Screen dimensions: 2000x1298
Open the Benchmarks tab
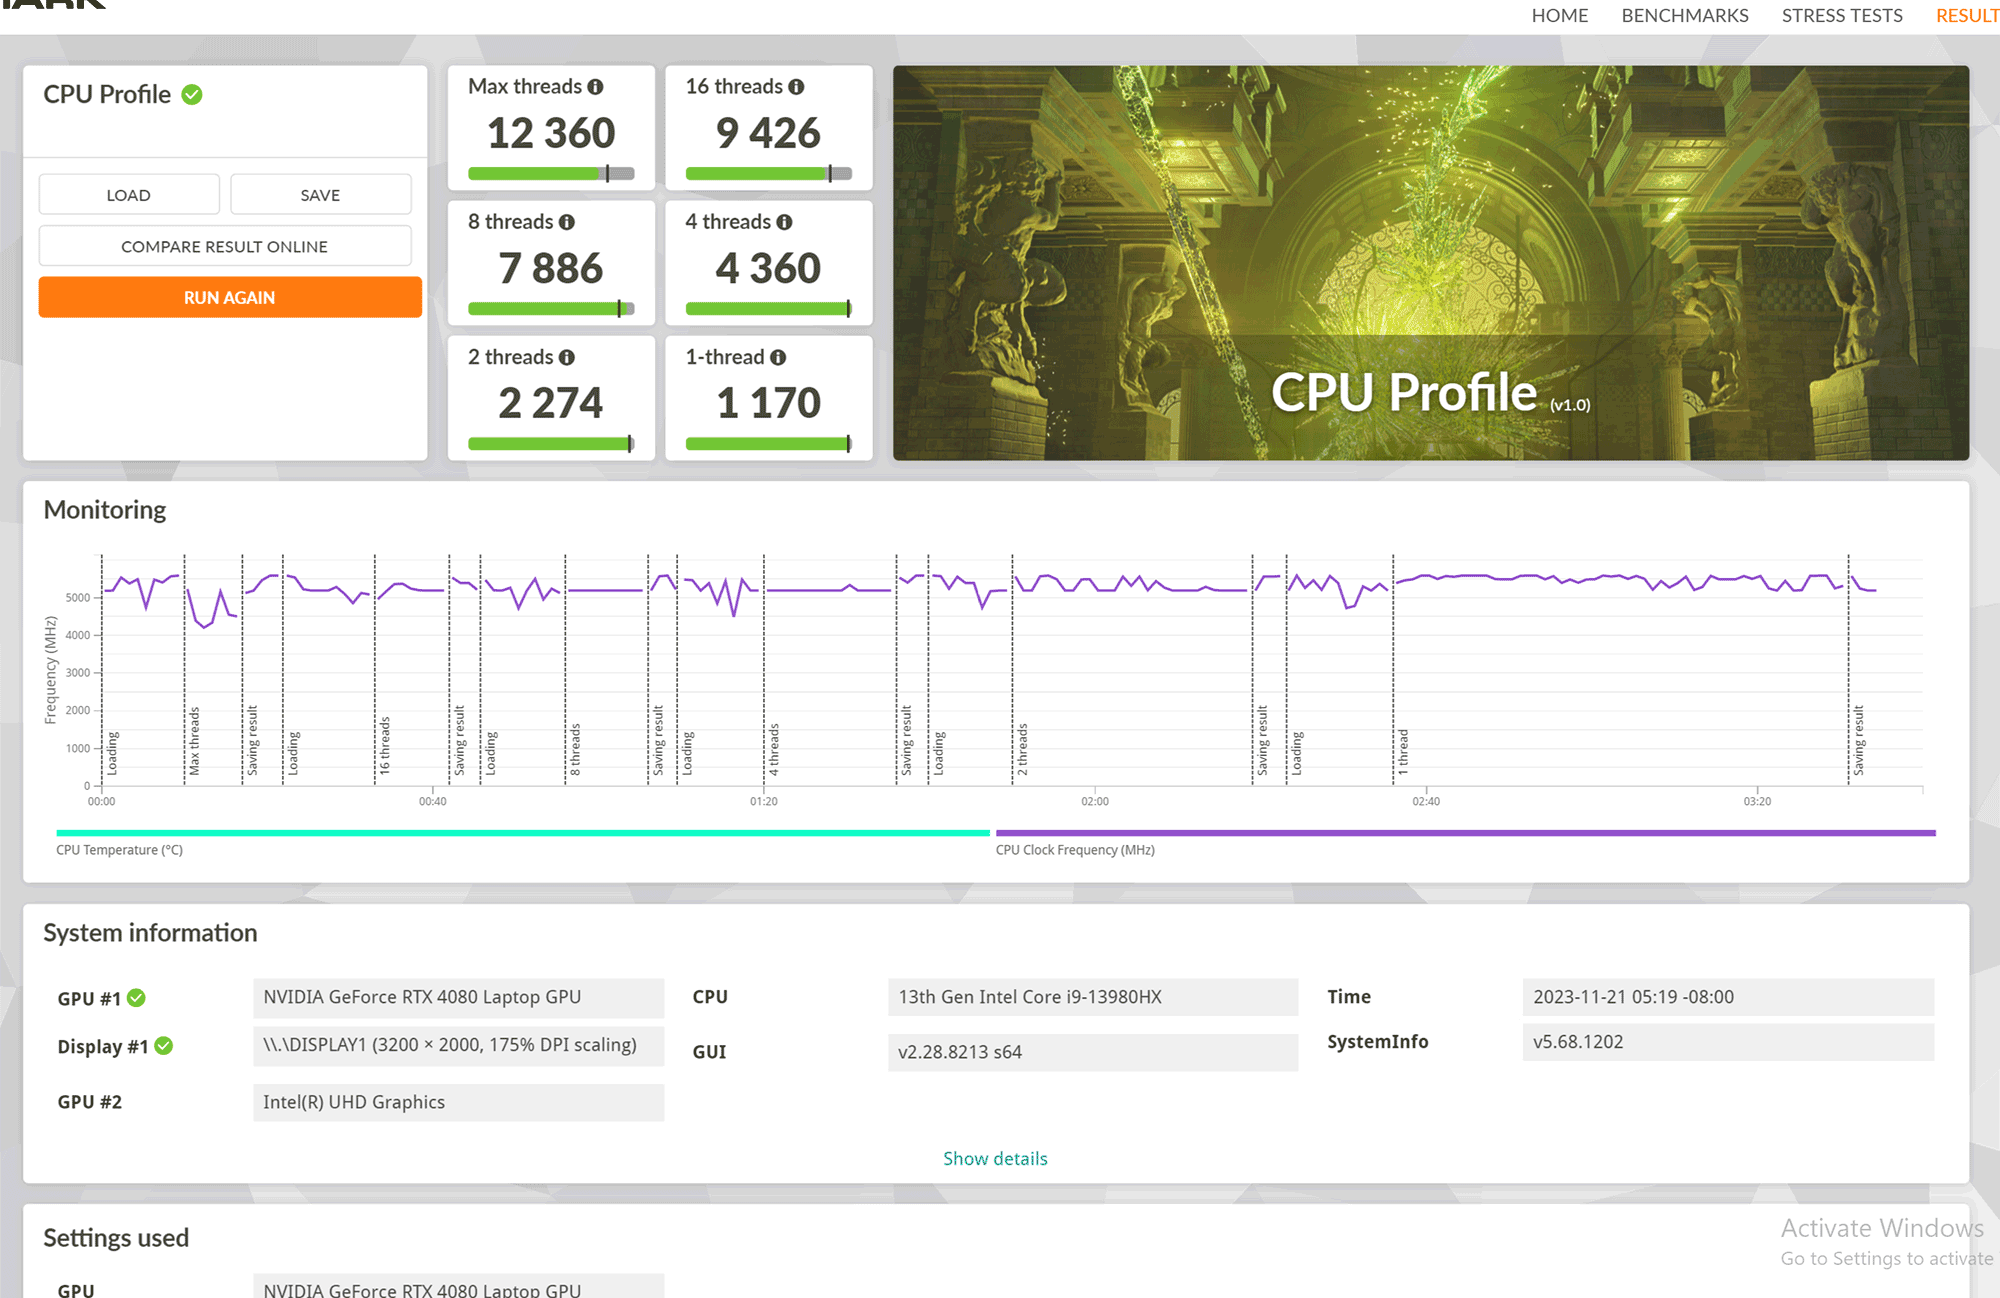pyautogui.click(x=1685, y=16)
